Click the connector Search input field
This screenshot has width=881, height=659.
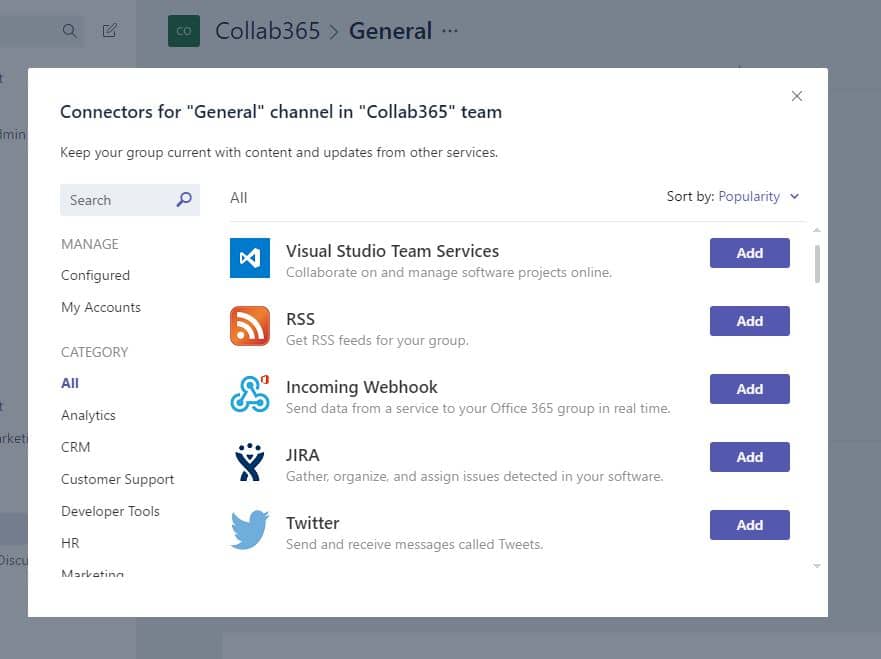pyautogui.click(x=130, y=200)
